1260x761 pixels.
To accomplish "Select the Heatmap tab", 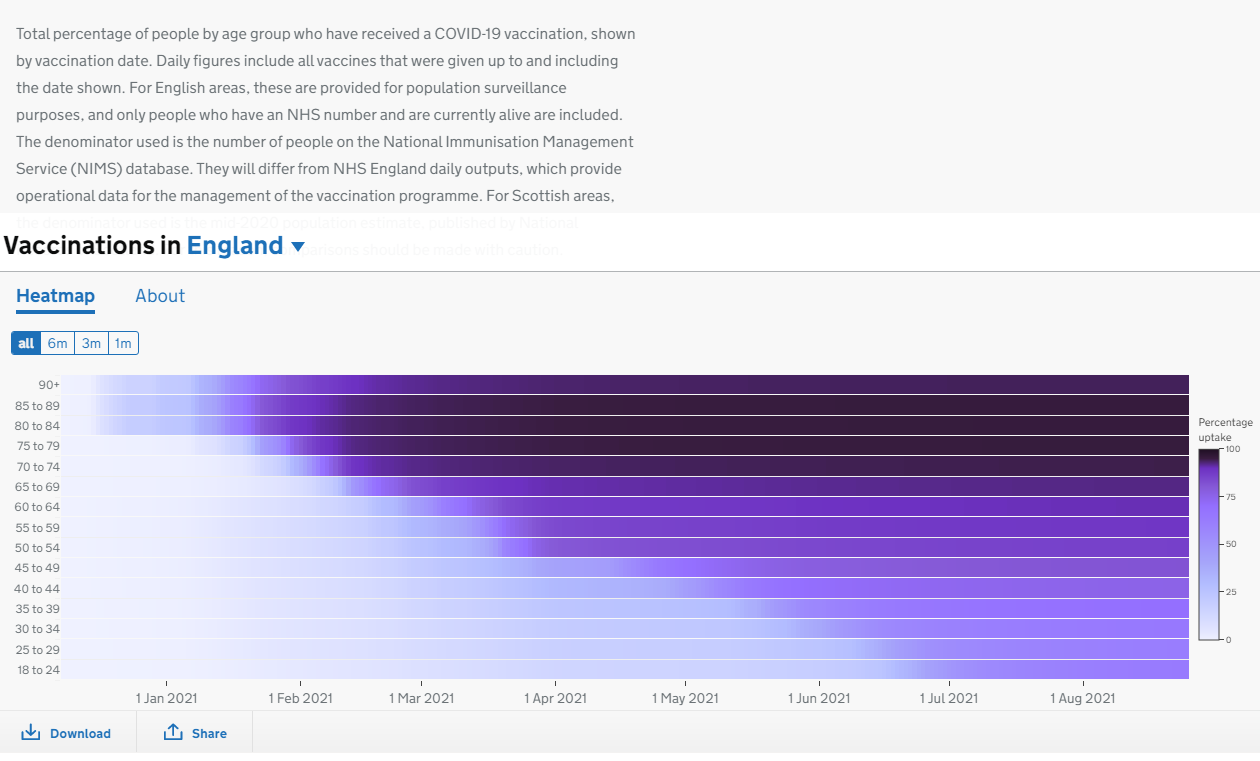I will pyautogui.click(x=55, y=296).
